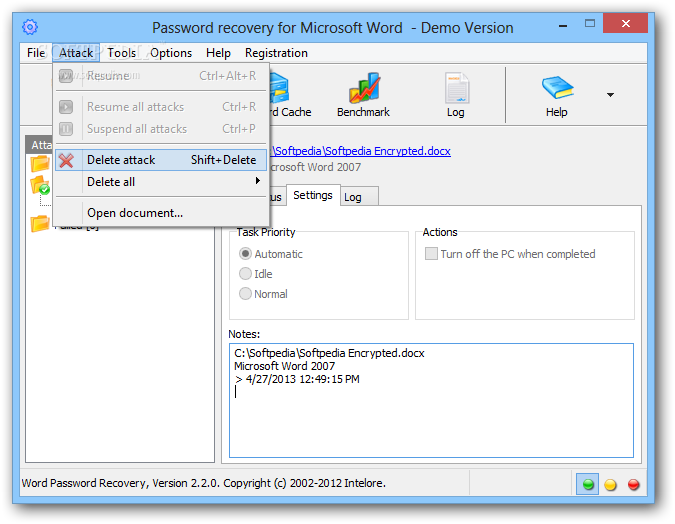This screenshot has width=675, height=524.
Task: Open the Softpedia Encrypted.docx file link
Action: [360, 151]
